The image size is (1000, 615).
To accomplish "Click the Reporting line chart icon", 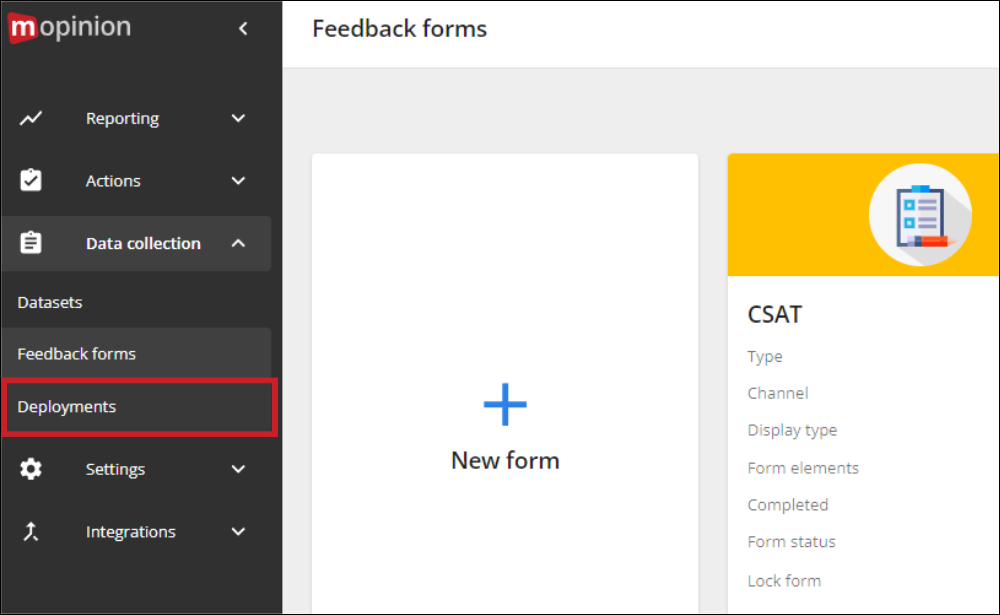I will 30,117.
